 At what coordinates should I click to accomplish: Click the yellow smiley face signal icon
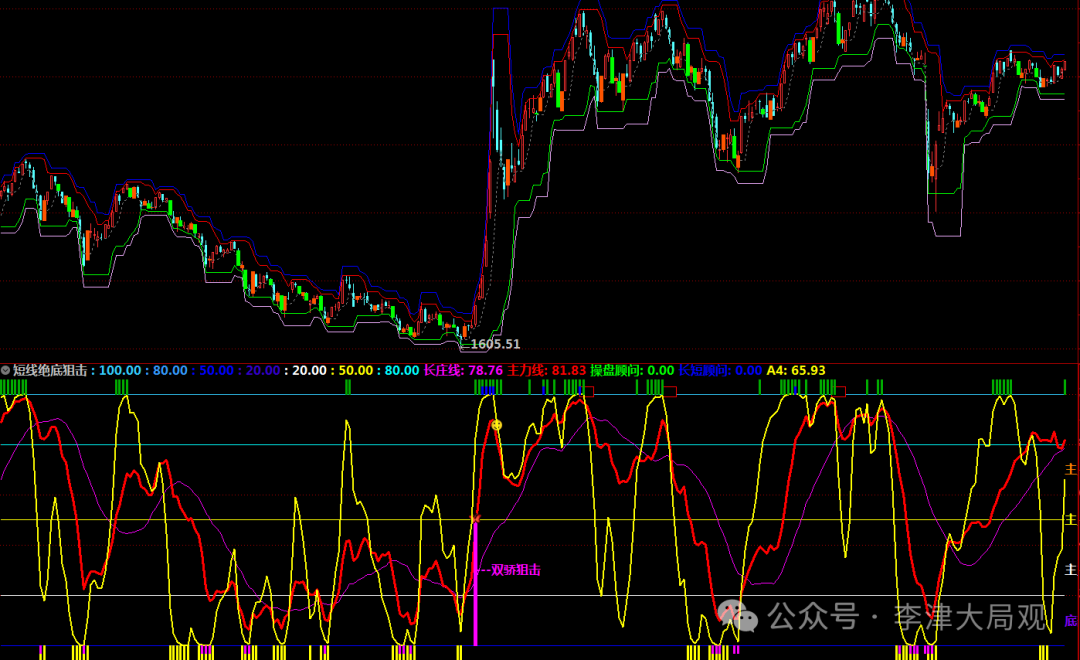[x=496, y=425]
